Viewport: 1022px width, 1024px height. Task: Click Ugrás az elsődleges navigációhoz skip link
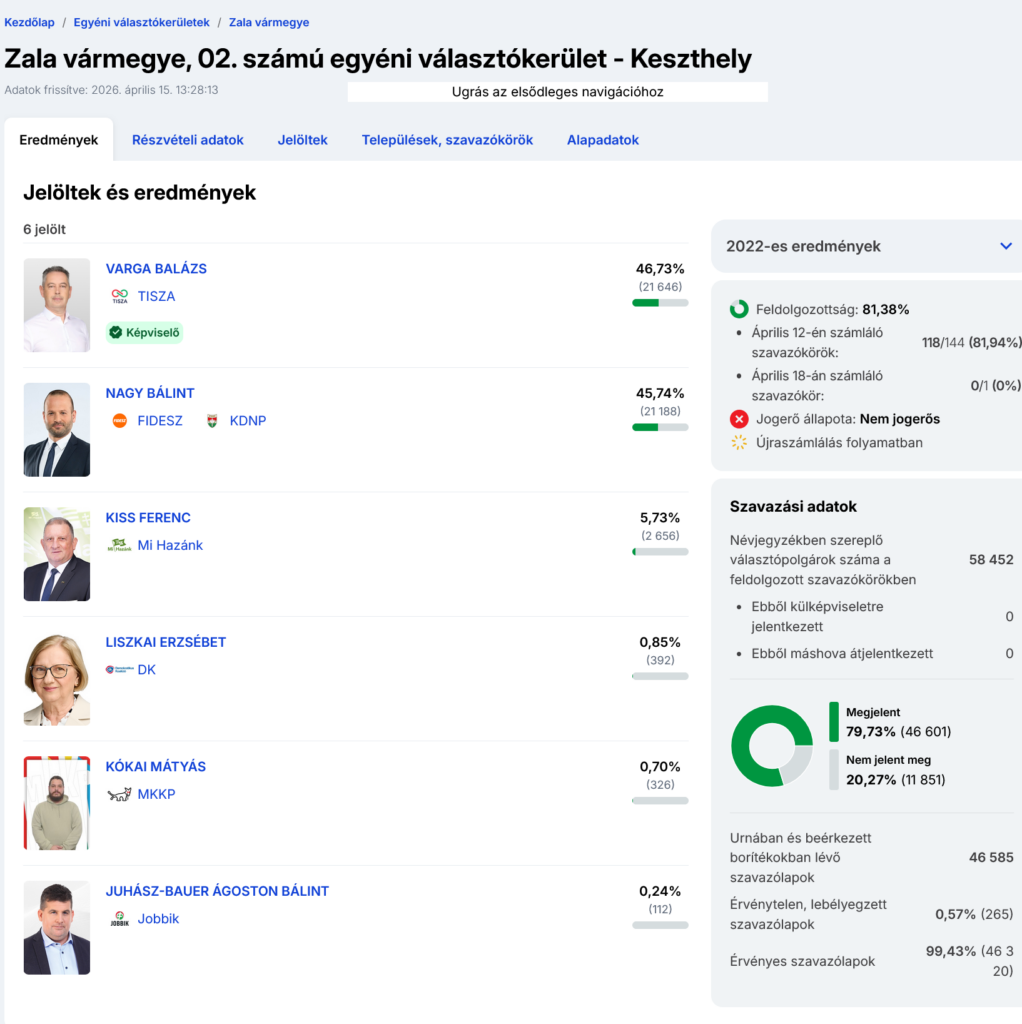557,92
